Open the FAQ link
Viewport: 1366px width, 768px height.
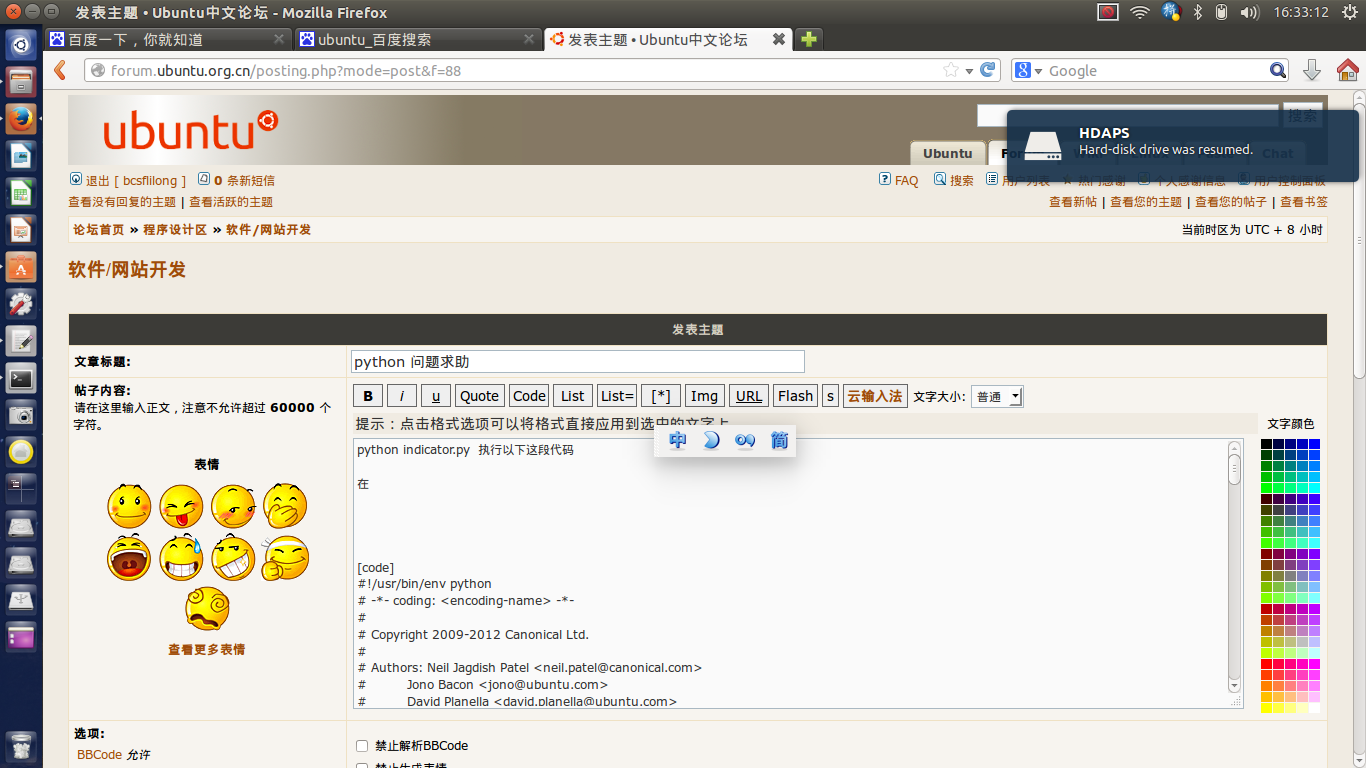[906, 181]
